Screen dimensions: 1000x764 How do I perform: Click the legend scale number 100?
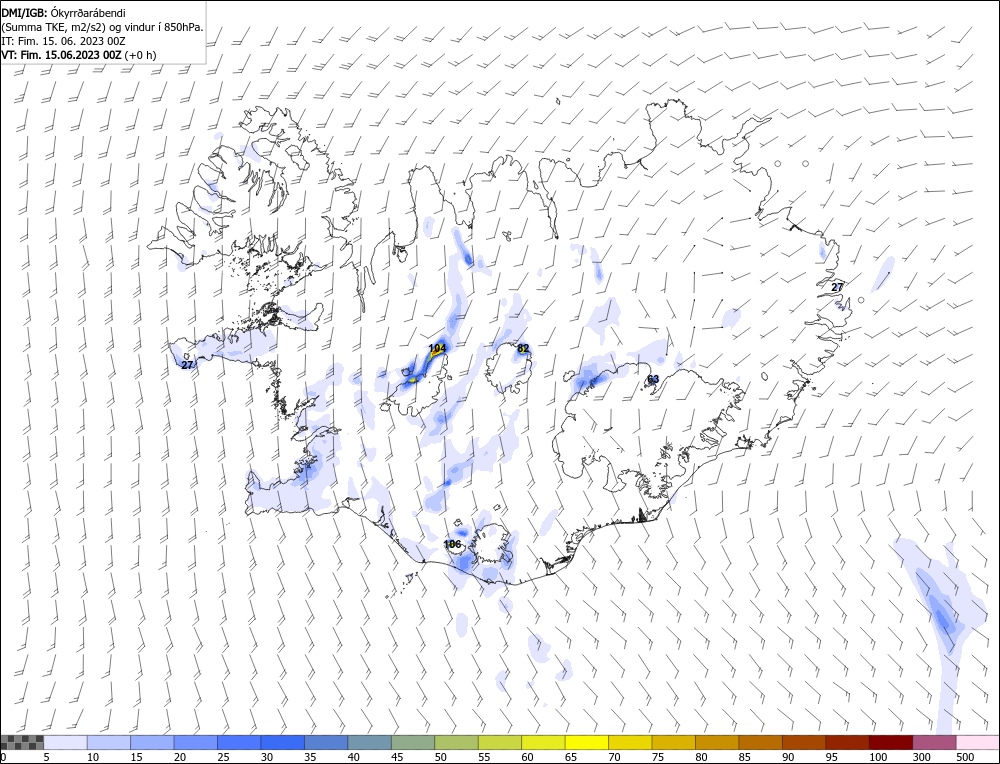[x=878, y=757]
